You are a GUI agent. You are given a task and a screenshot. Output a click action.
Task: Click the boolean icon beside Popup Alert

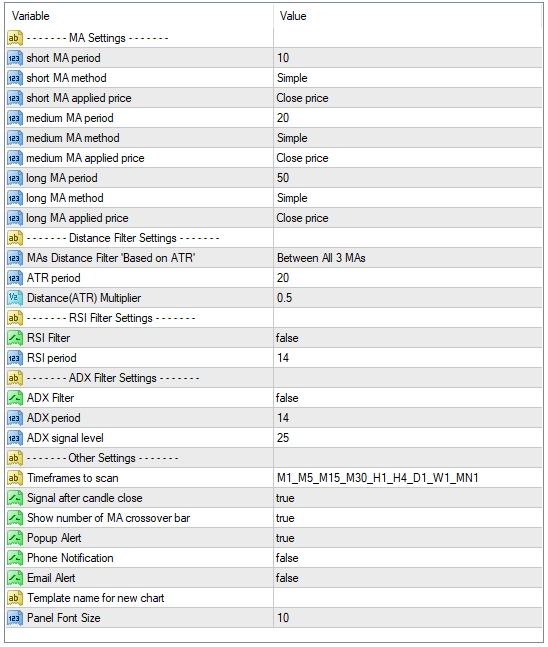[14, 538]
